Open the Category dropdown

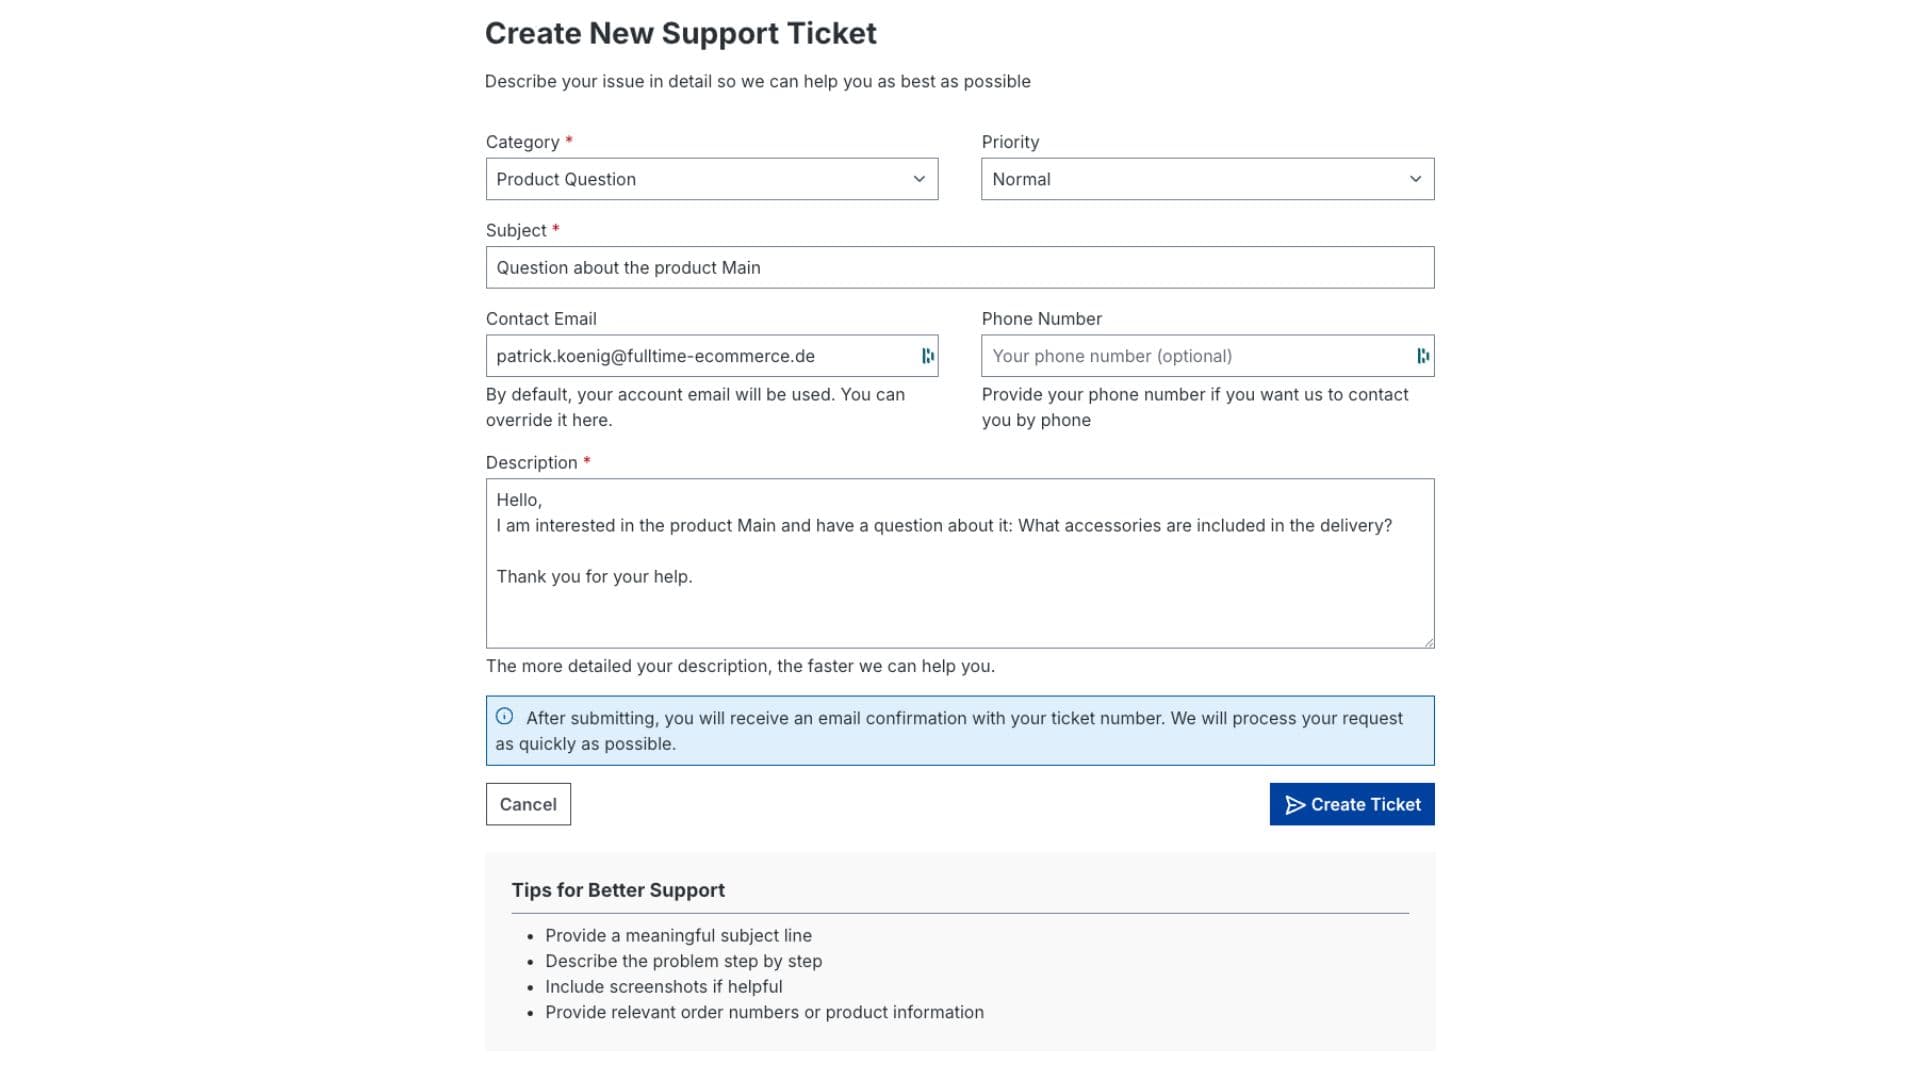coord(711,179)
